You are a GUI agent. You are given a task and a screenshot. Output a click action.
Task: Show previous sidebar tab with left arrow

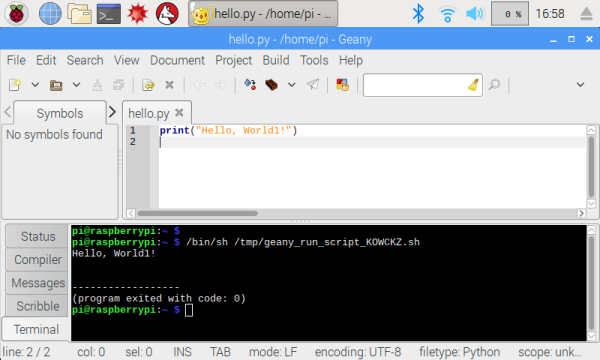7,112
